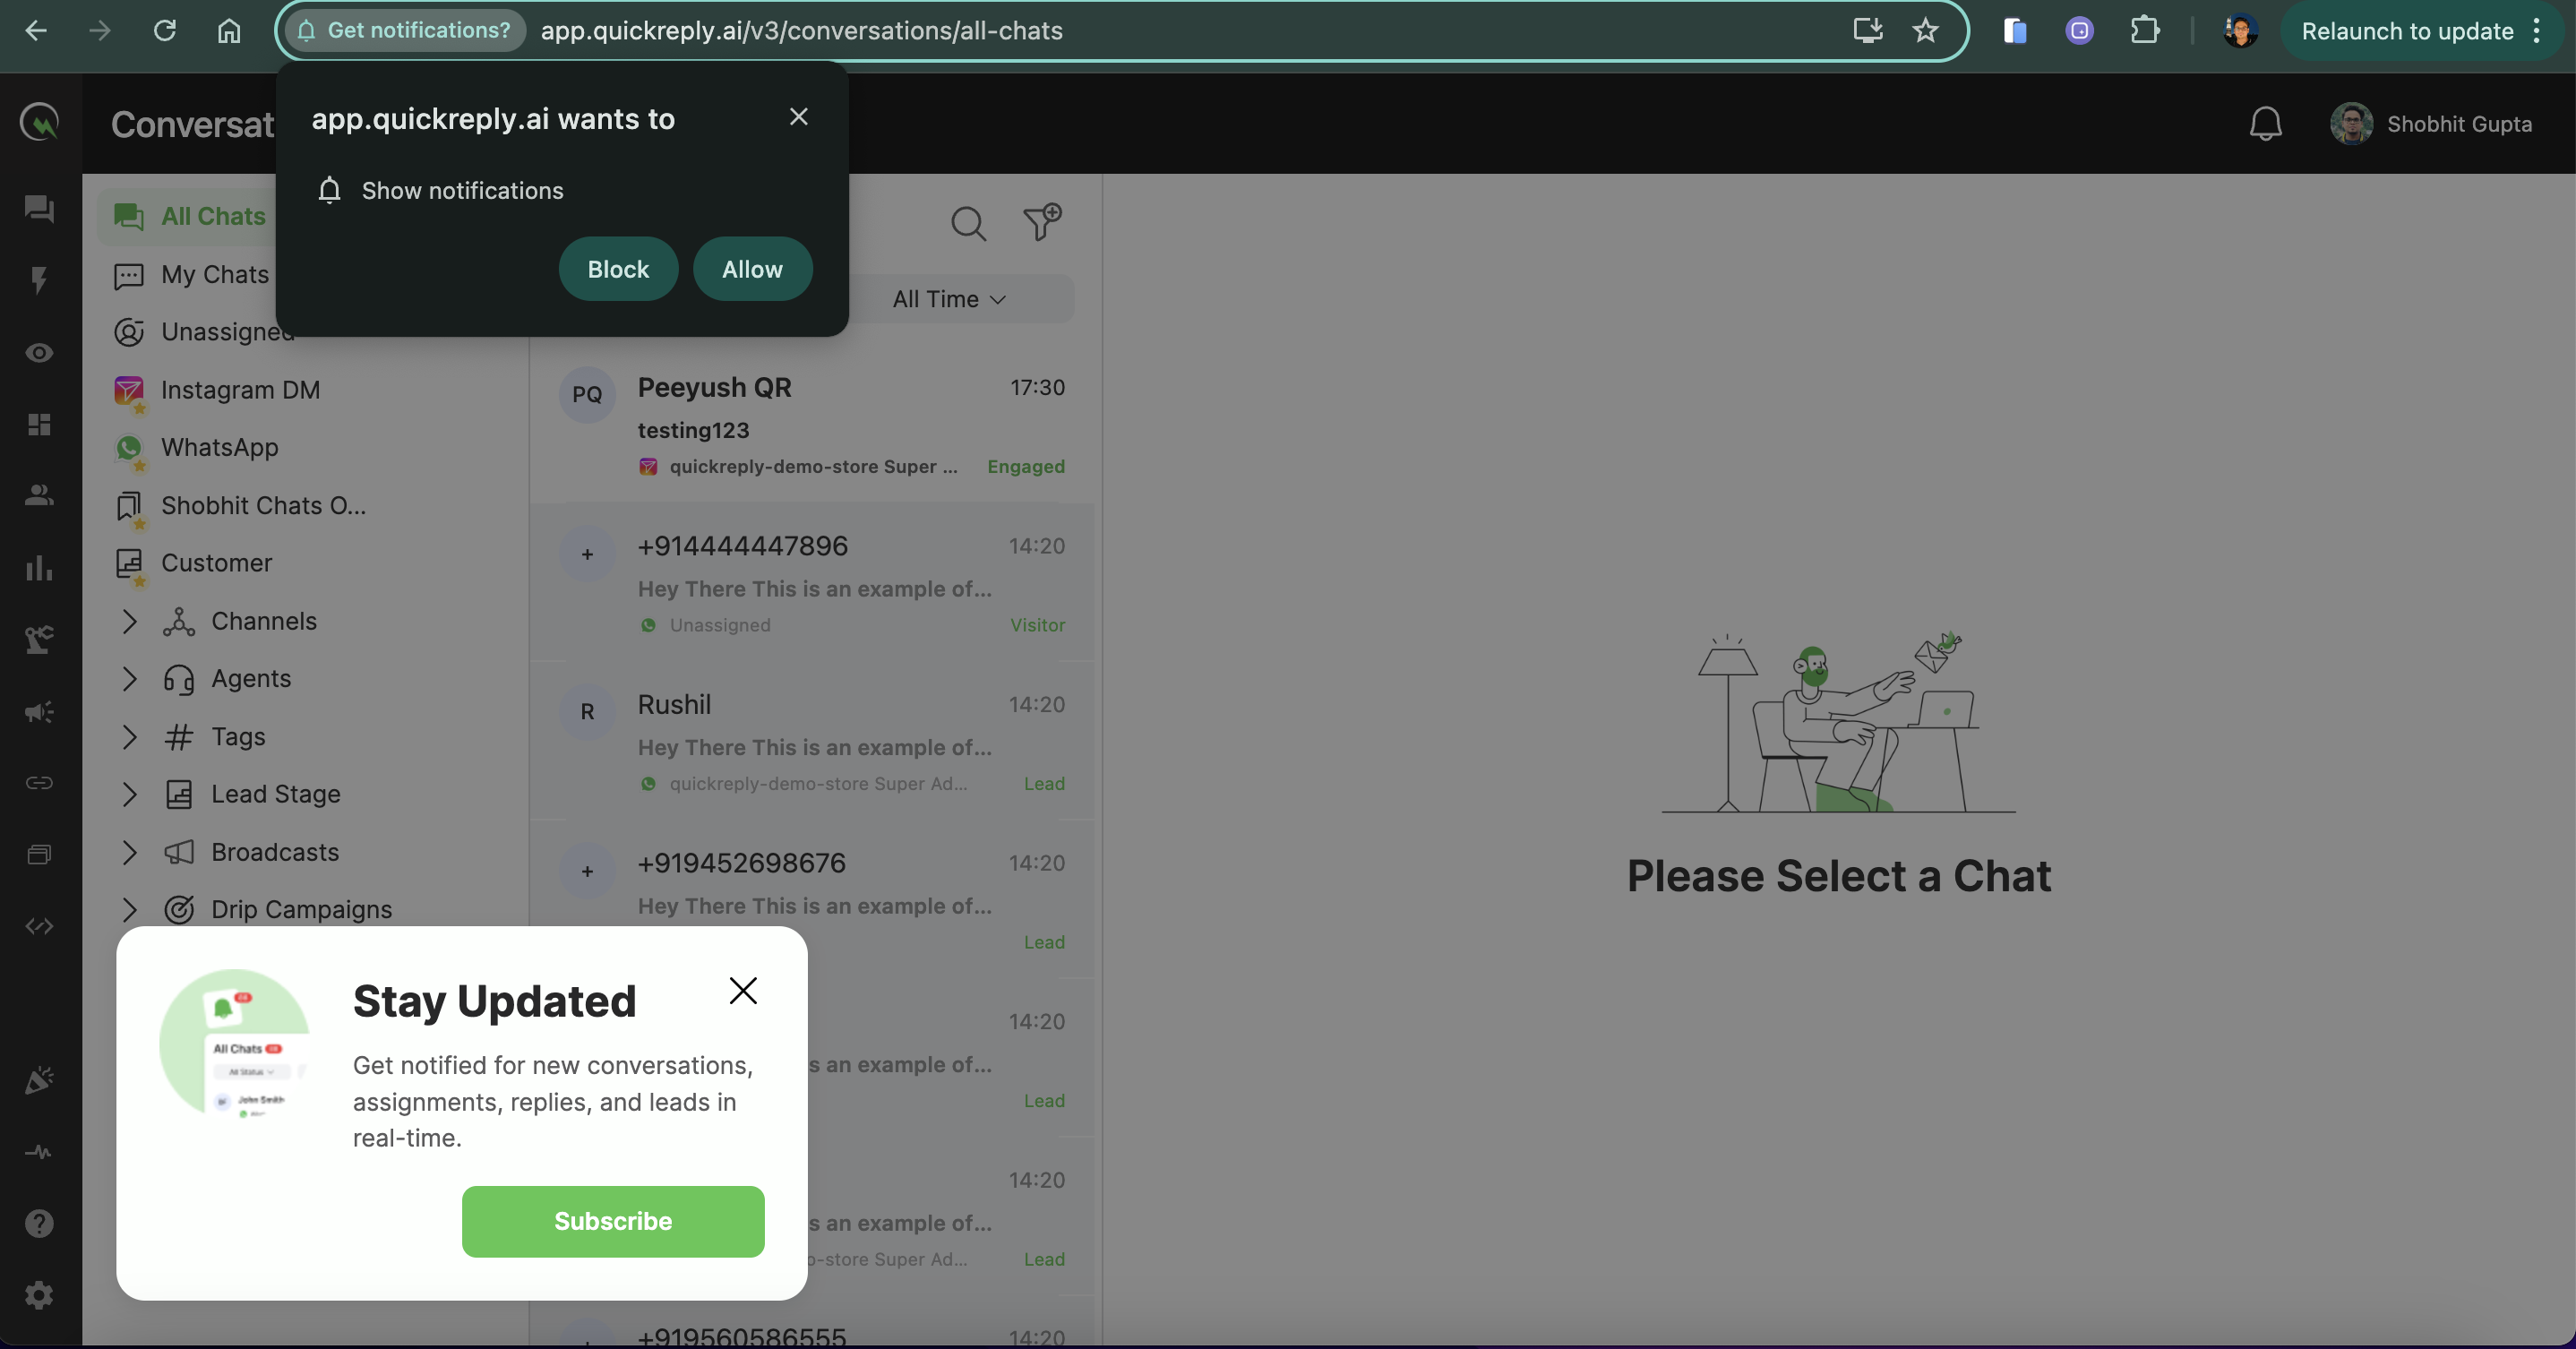The width and height of the screenshot is (2576, 1349).
Task: Click the link icon in left rail
Action: click(39, 782)
